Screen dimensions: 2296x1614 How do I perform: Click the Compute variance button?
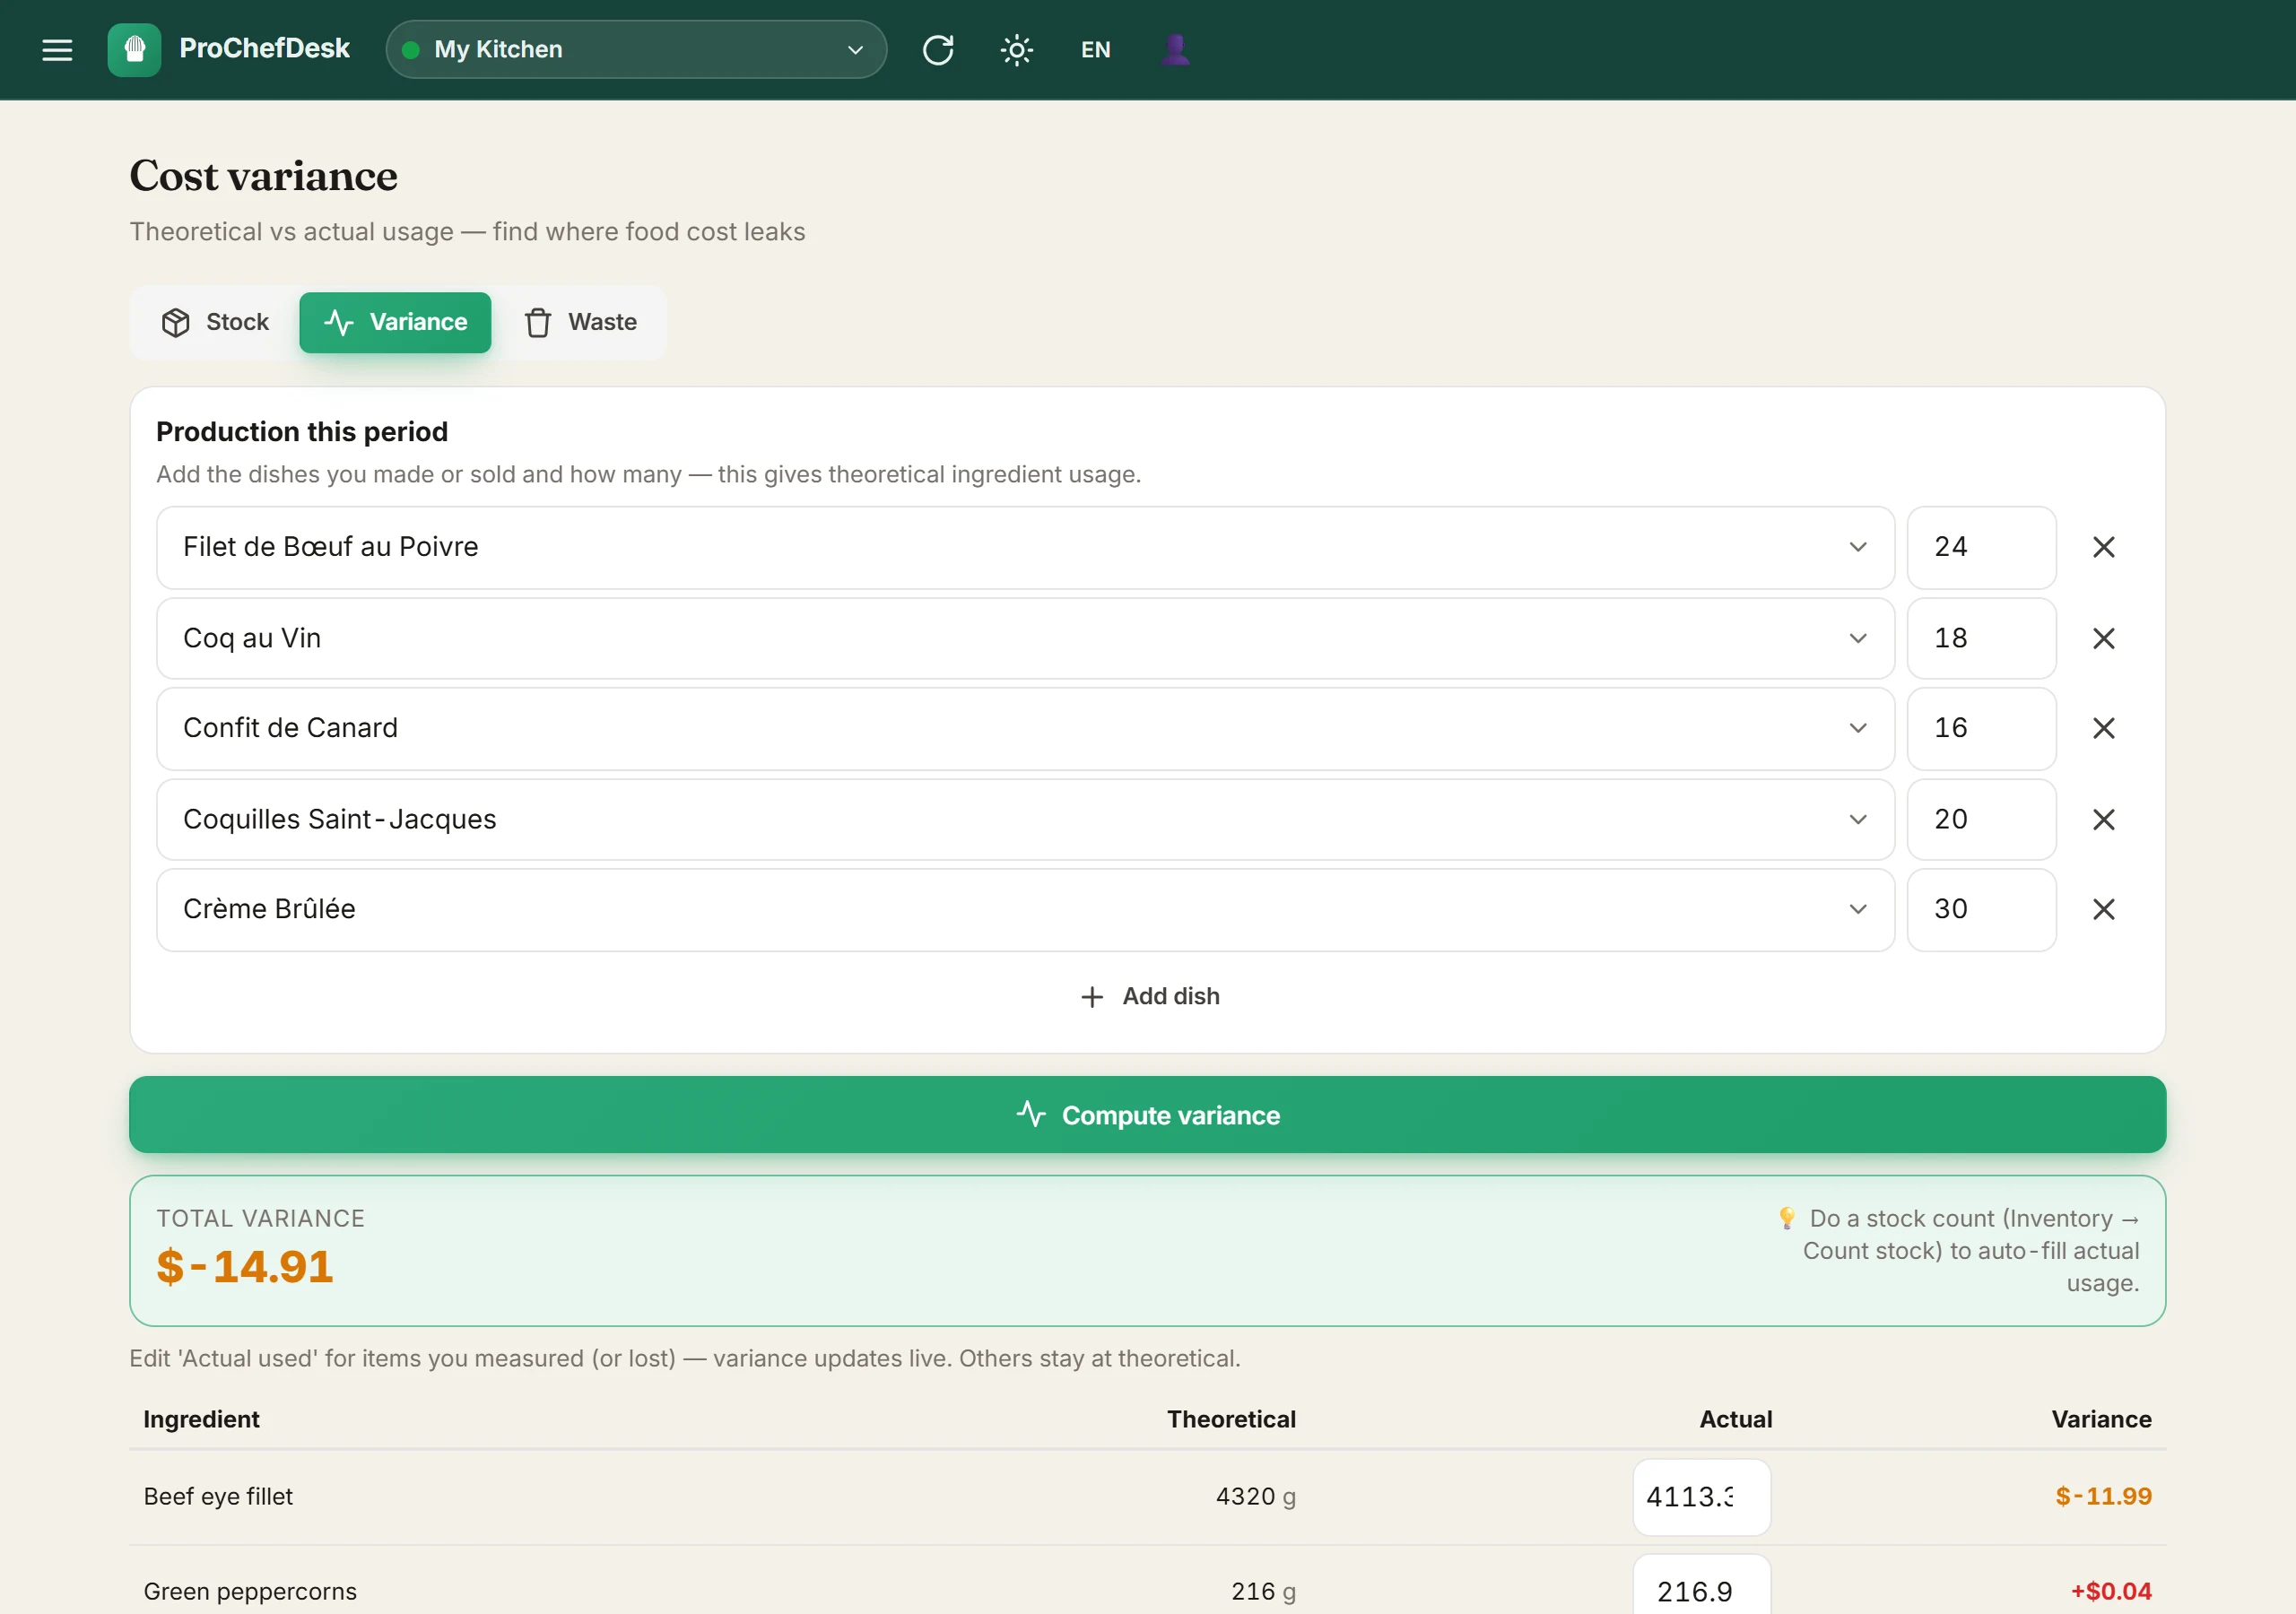[x=1147, y=1114]
